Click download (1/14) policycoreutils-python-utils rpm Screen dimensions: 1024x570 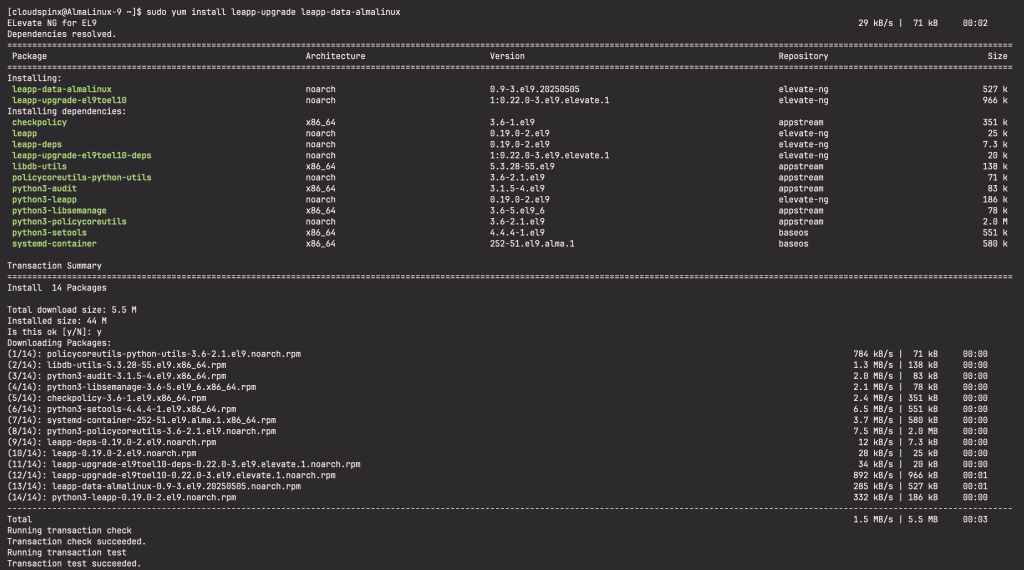(154, 355)
